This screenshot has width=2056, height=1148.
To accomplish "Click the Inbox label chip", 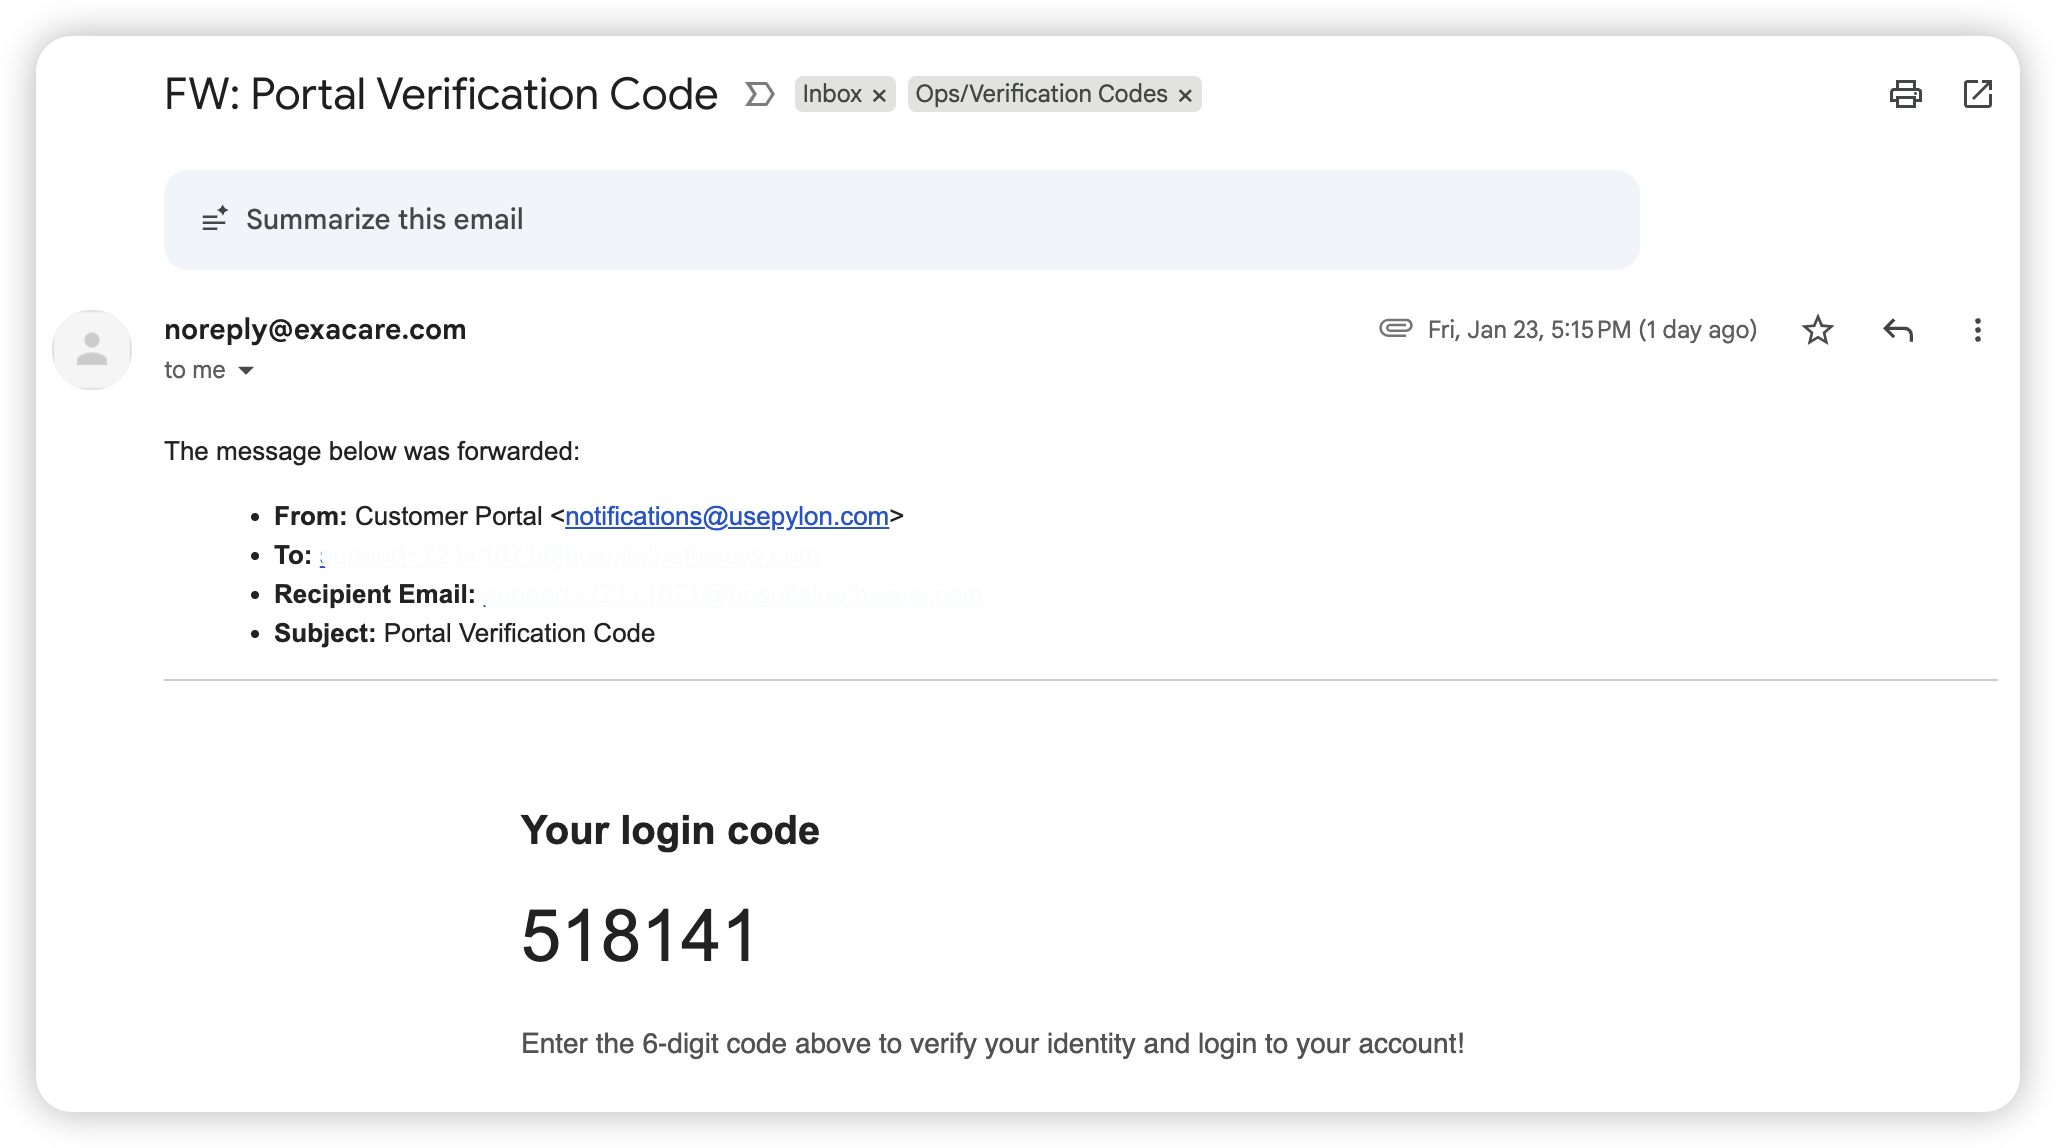I will (x=832, y=94).
